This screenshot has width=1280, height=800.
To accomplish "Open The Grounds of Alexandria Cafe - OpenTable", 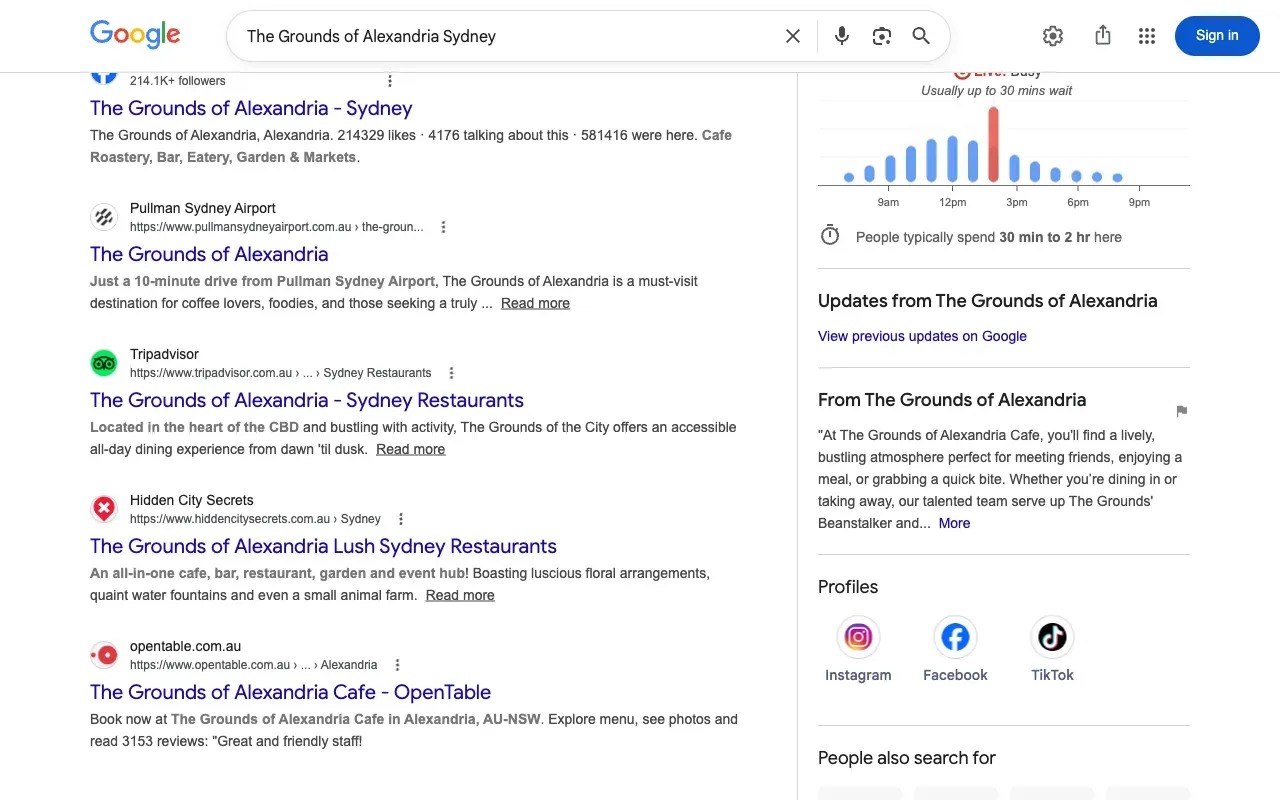I will coord(290,692).
